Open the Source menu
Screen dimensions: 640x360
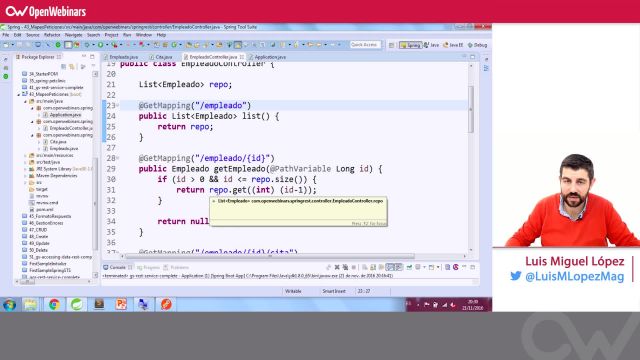coord(33,35)
